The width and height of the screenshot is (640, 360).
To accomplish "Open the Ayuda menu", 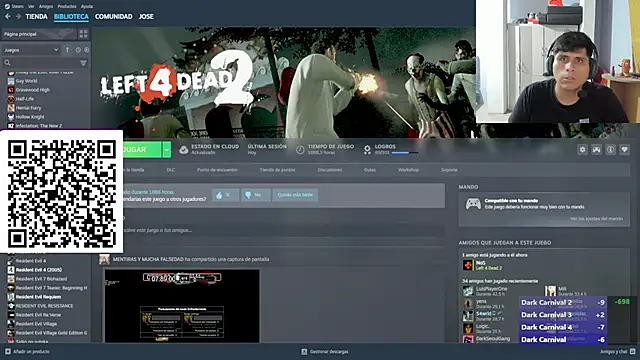I will pyautogui.click(x=87, y=6).
